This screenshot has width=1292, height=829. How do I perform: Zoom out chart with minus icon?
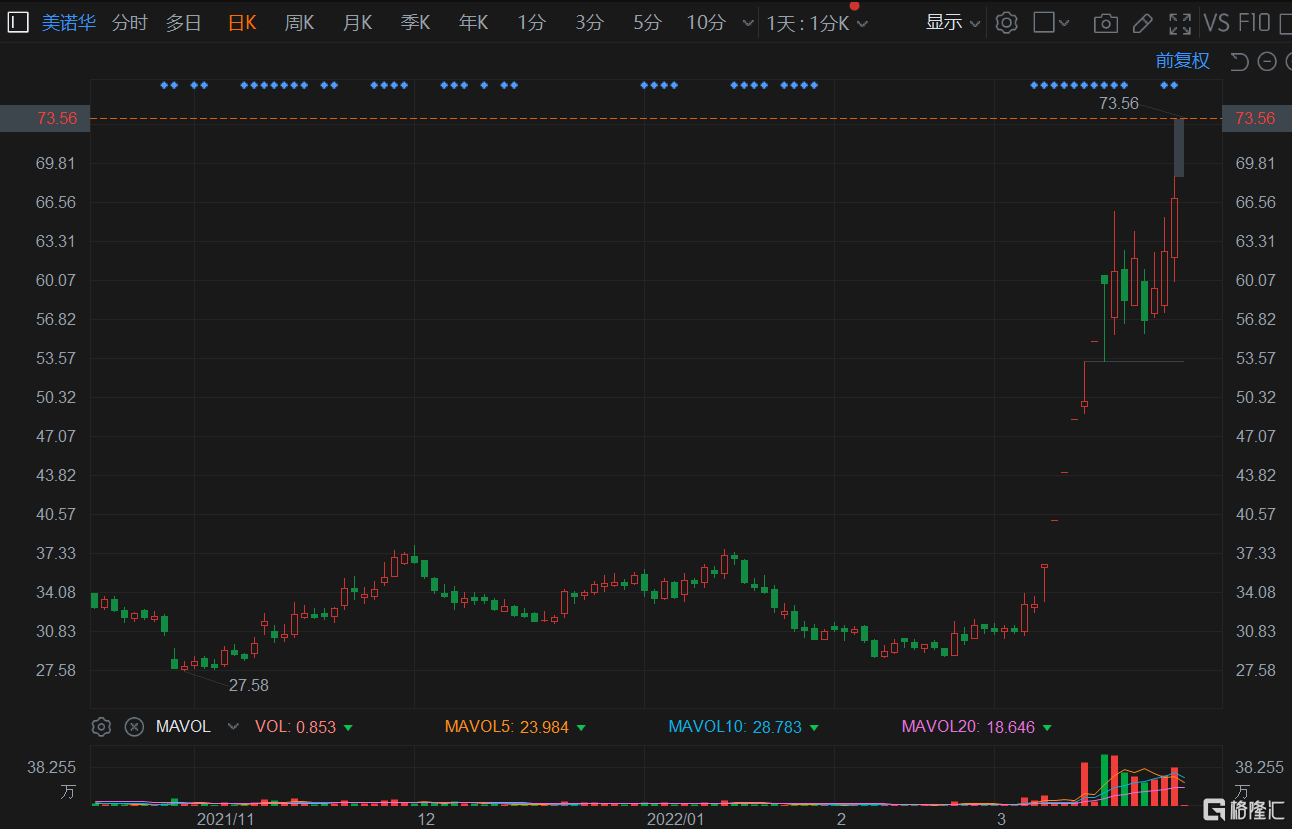[1267, 61]
